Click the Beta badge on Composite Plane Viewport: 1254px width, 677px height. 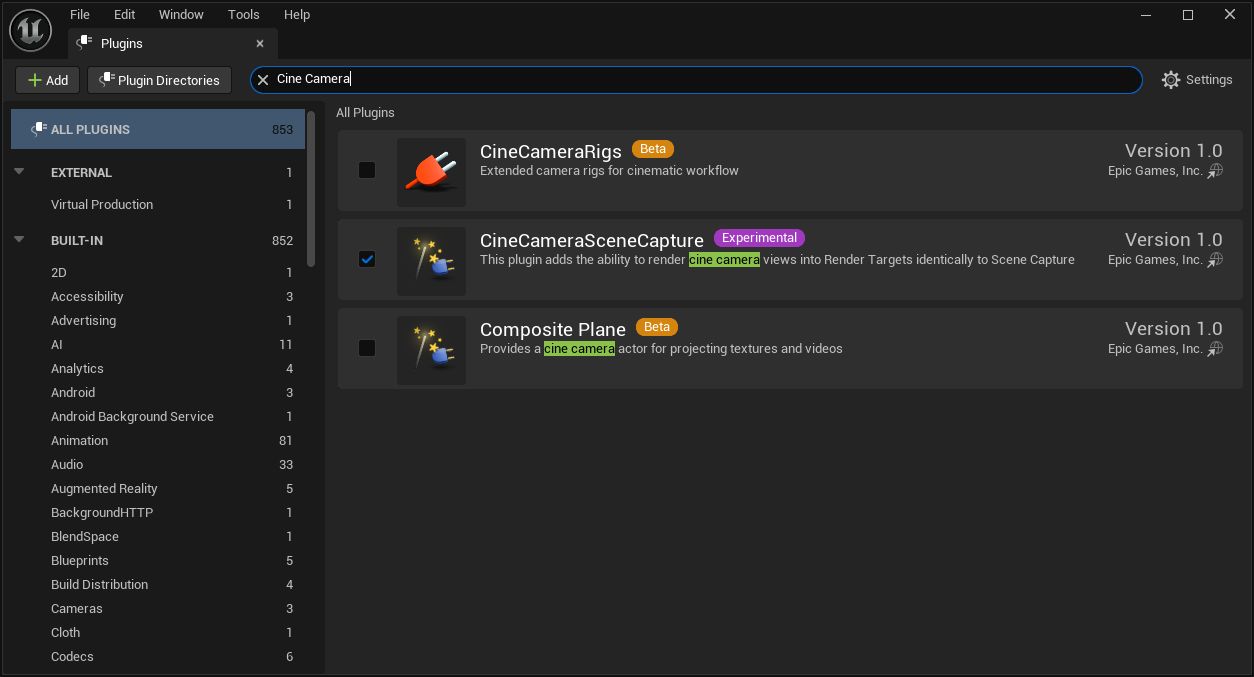657,327
